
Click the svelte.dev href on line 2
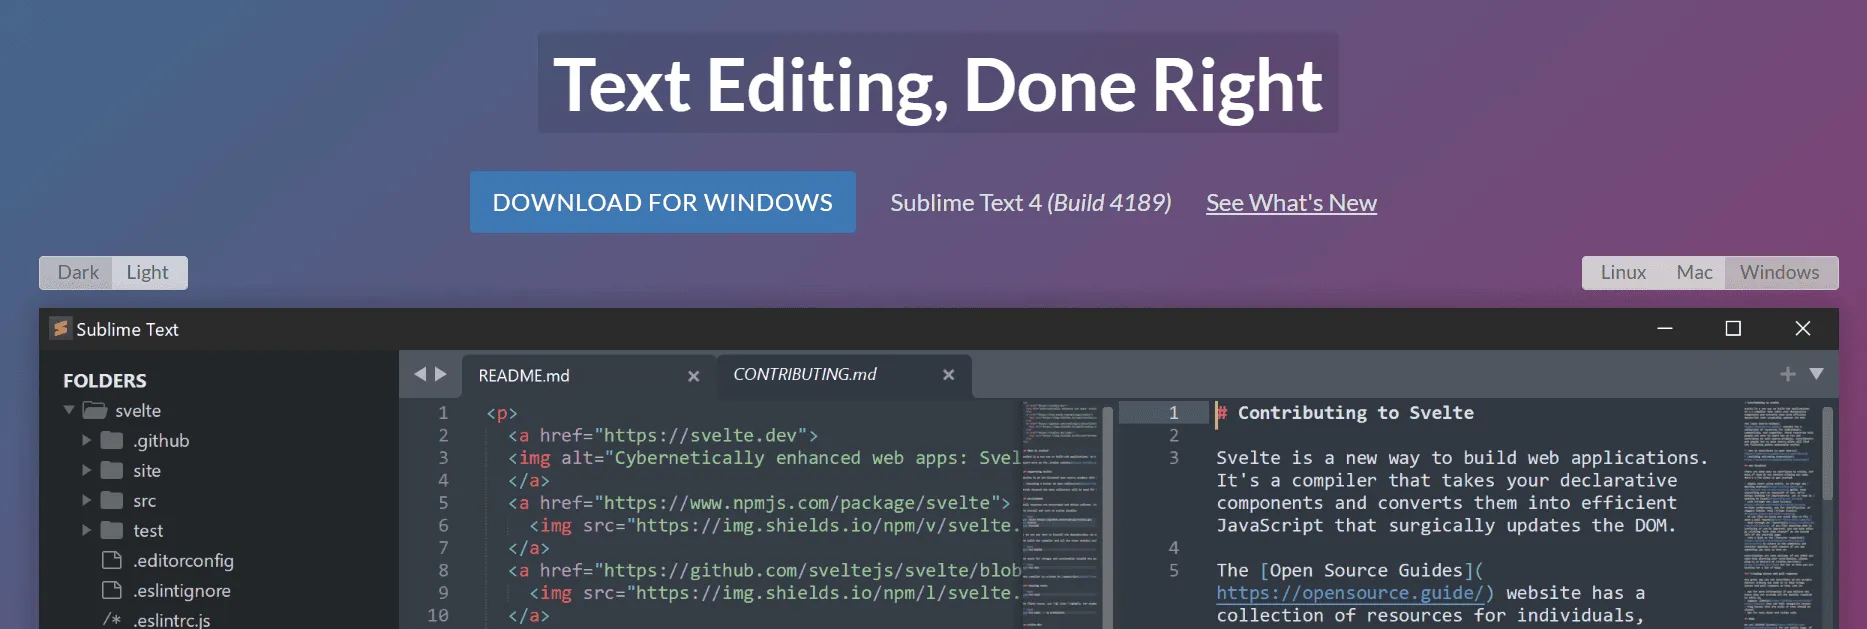coord(701,436)
